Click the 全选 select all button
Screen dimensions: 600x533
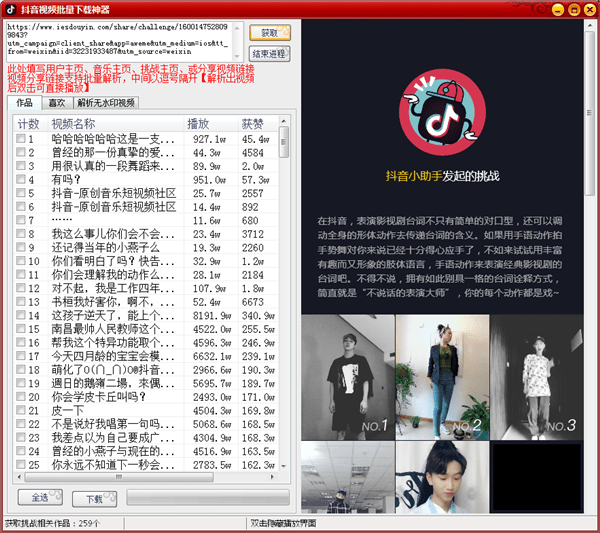coord(40,497)
